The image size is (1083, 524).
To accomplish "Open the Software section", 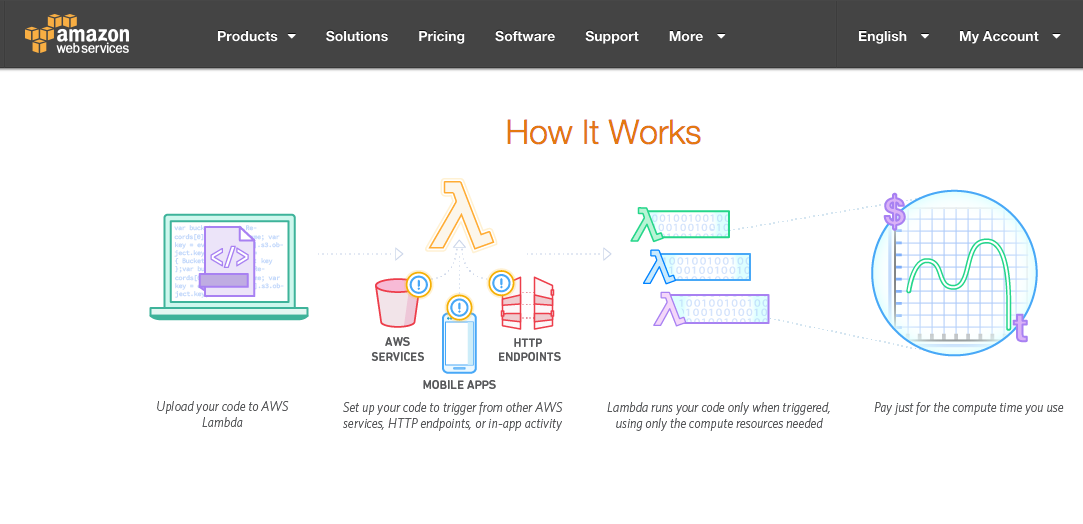I will [525, 37].
